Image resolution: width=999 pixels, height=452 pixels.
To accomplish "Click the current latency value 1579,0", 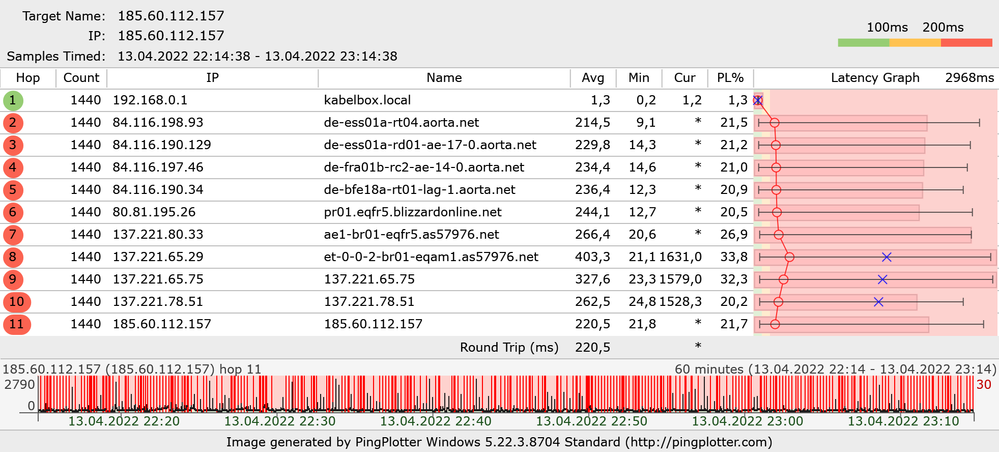I will click(x=680, y=279).
